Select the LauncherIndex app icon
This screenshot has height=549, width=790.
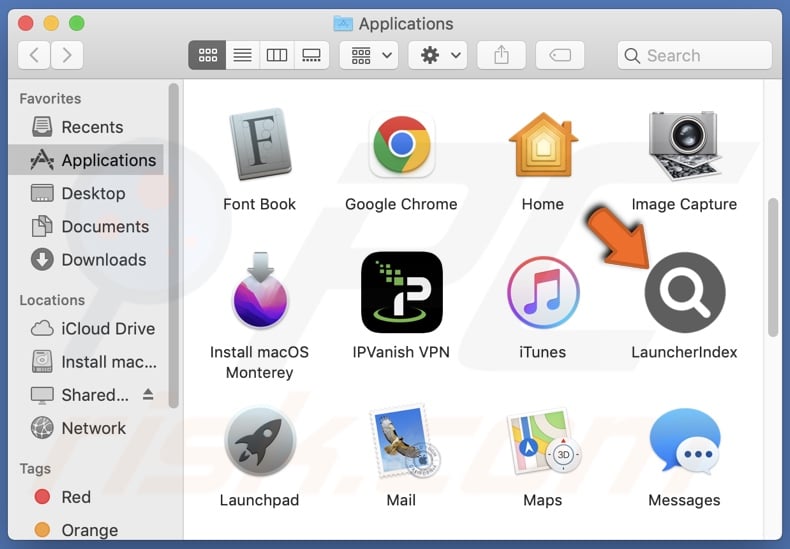point(685,292)
